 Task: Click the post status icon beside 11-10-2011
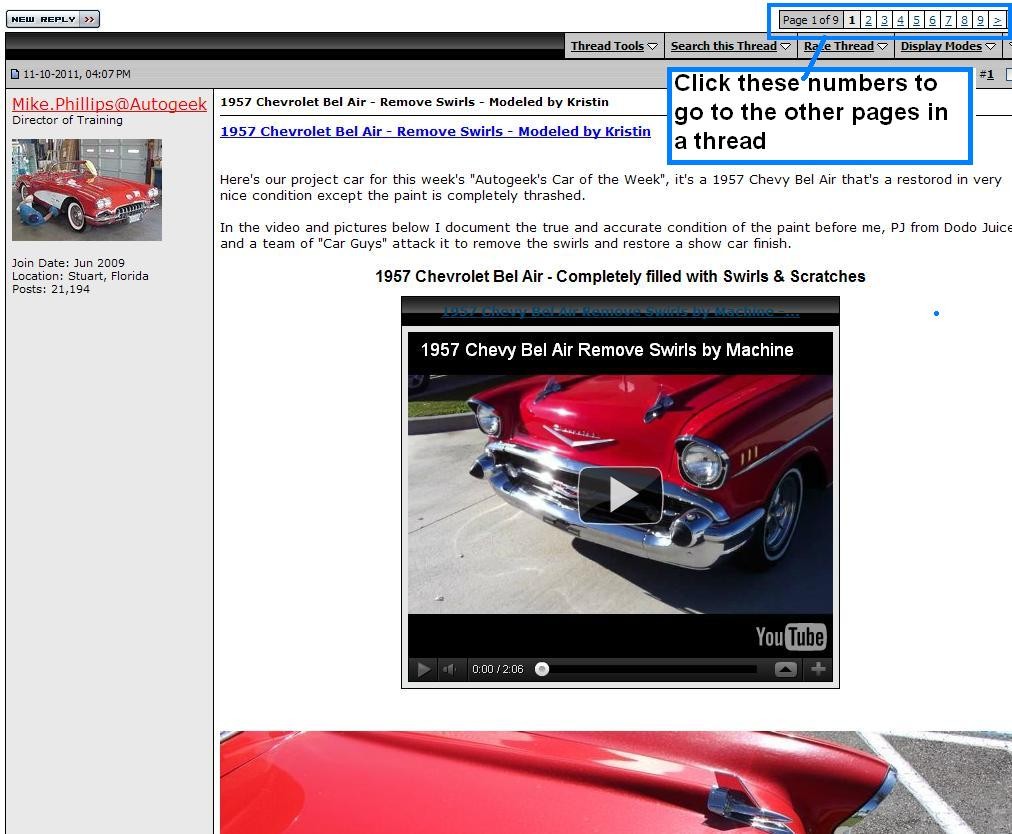point(15,74)
